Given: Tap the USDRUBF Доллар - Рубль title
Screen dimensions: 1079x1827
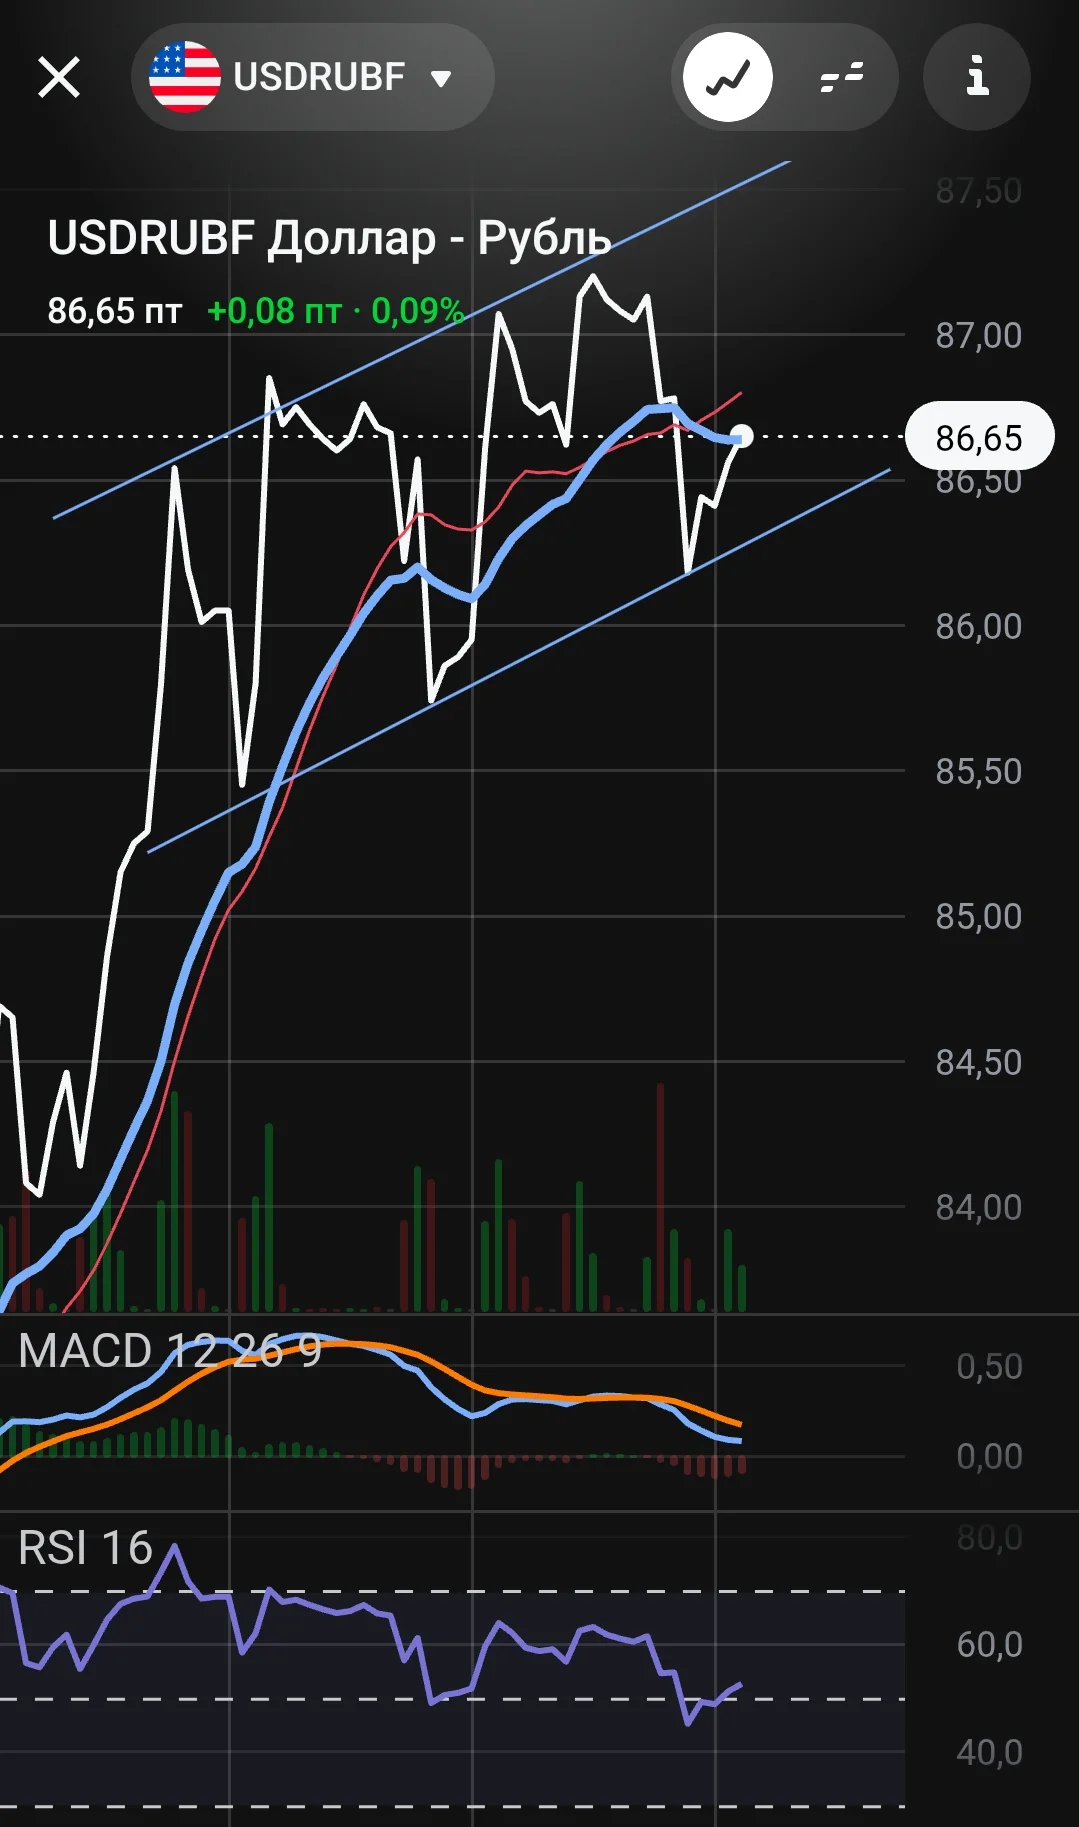Looking at the screenshot, I should [329, 238].
